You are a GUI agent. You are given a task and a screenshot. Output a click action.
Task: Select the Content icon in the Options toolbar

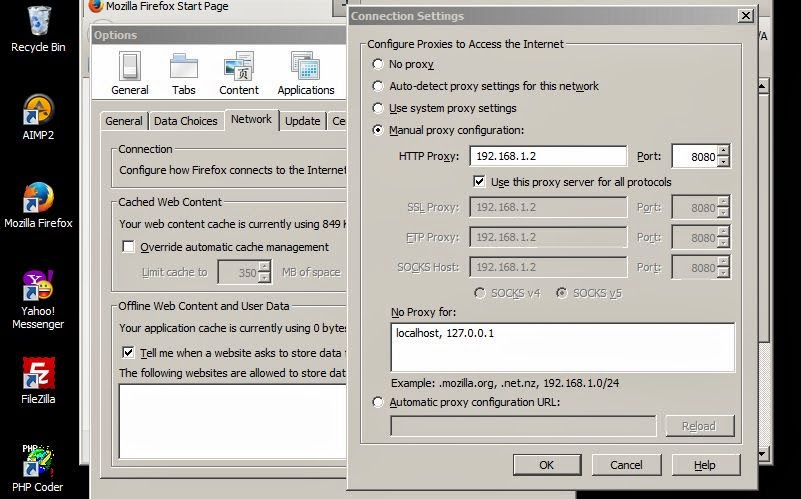pos(239,73)
